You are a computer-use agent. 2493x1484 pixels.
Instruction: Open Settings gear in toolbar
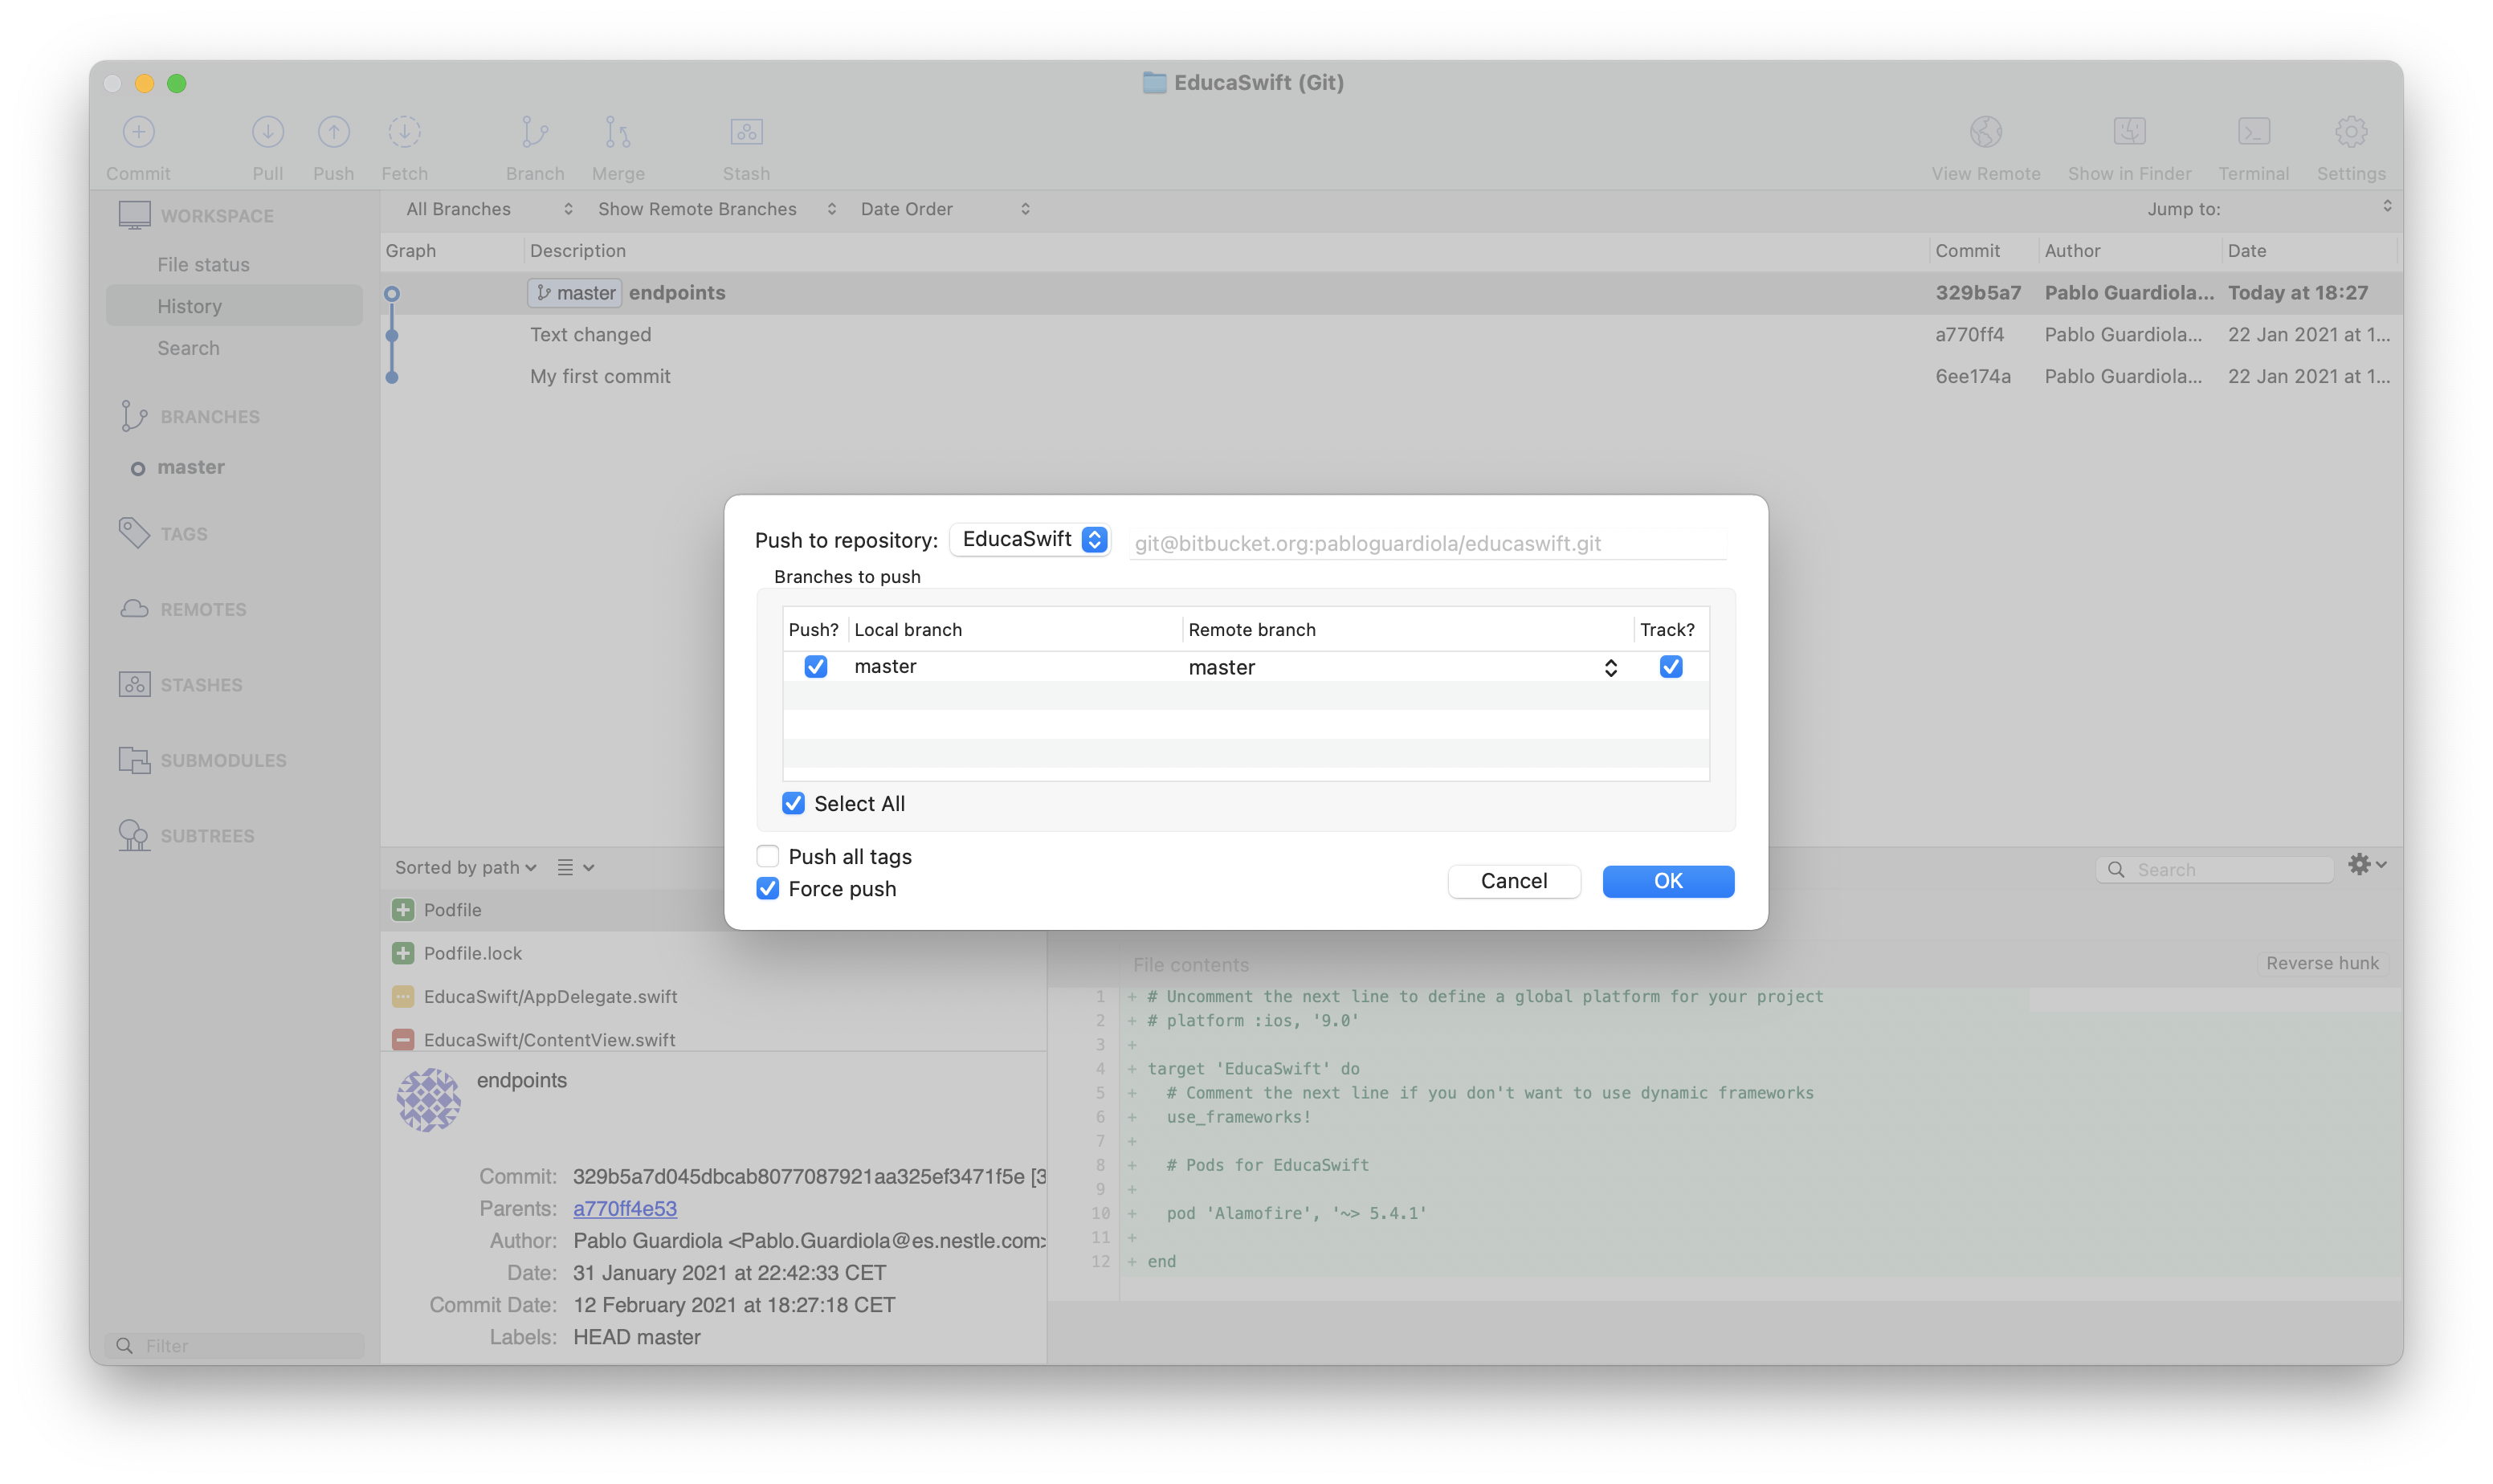tap(2350, 132)
